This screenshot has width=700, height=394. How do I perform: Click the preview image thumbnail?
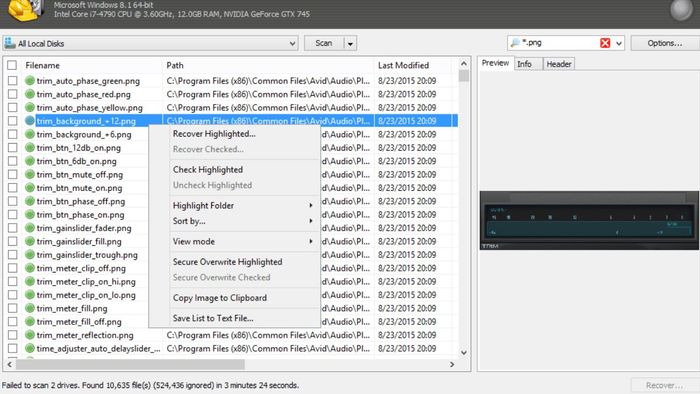tap(589, 220)
